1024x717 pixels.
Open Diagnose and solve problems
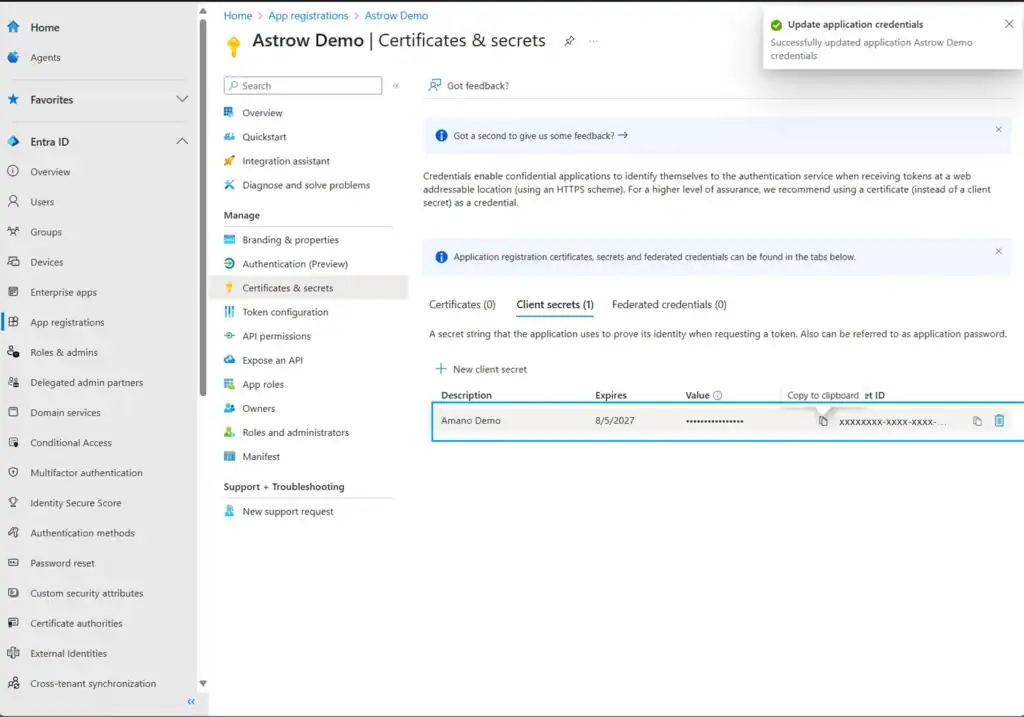(x=306, y=185)
